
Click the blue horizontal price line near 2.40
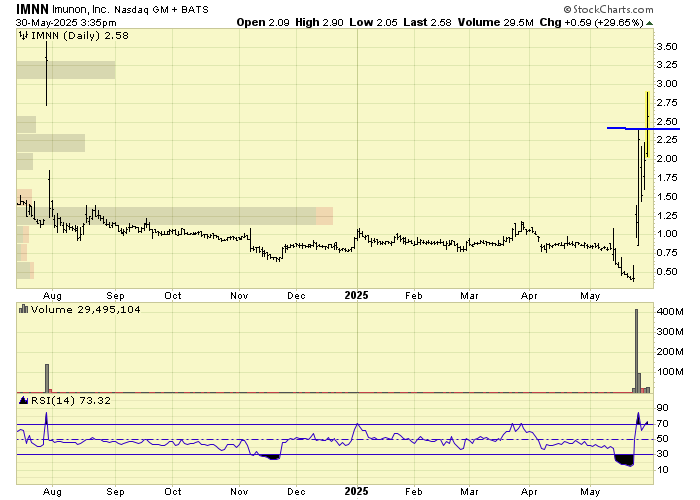coord(643,129)
